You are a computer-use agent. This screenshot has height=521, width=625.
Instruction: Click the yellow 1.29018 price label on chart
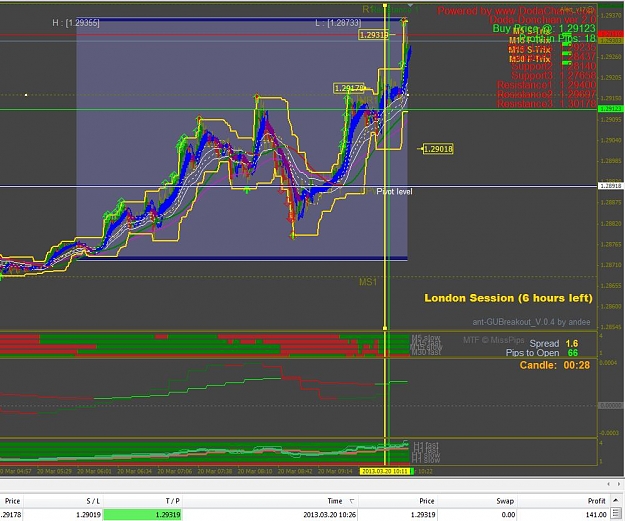[438, 149]
